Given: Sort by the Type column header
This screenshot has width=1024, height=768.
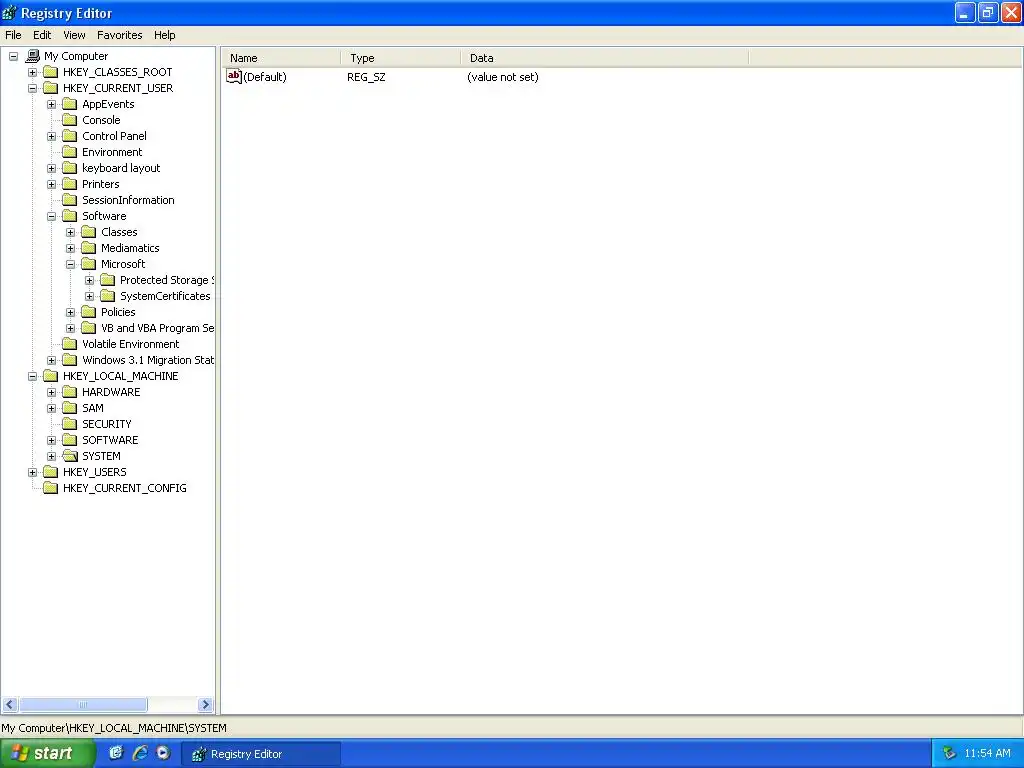Looking at the screenshot, I should click(x=400, y=58).
